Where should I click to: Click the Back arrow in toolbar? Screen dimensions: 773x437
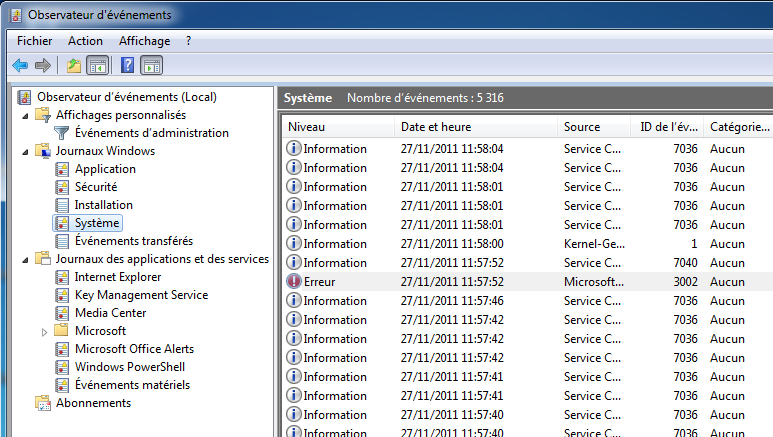tap(20, 66)
